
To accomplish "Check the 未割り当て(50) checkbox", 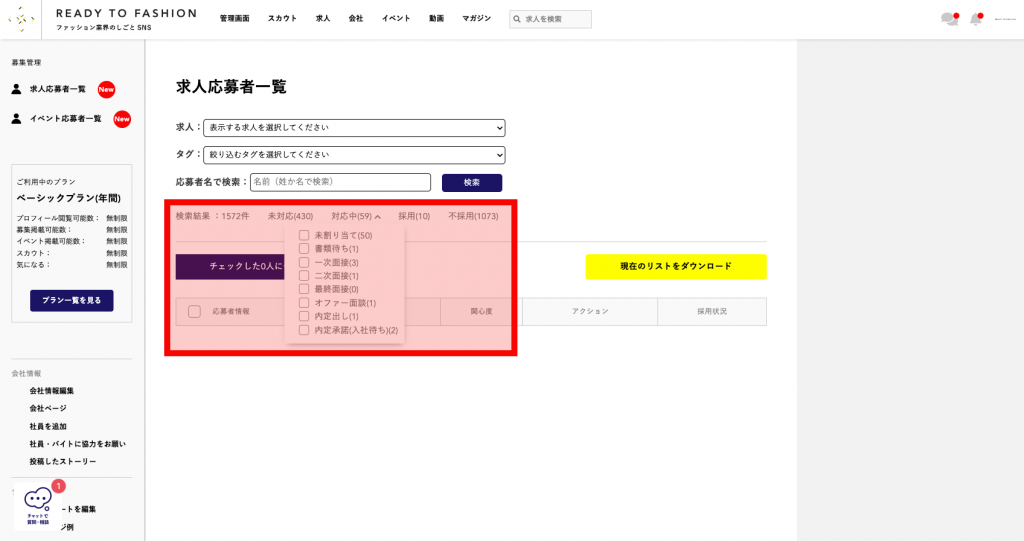I will tap(304, 235).
